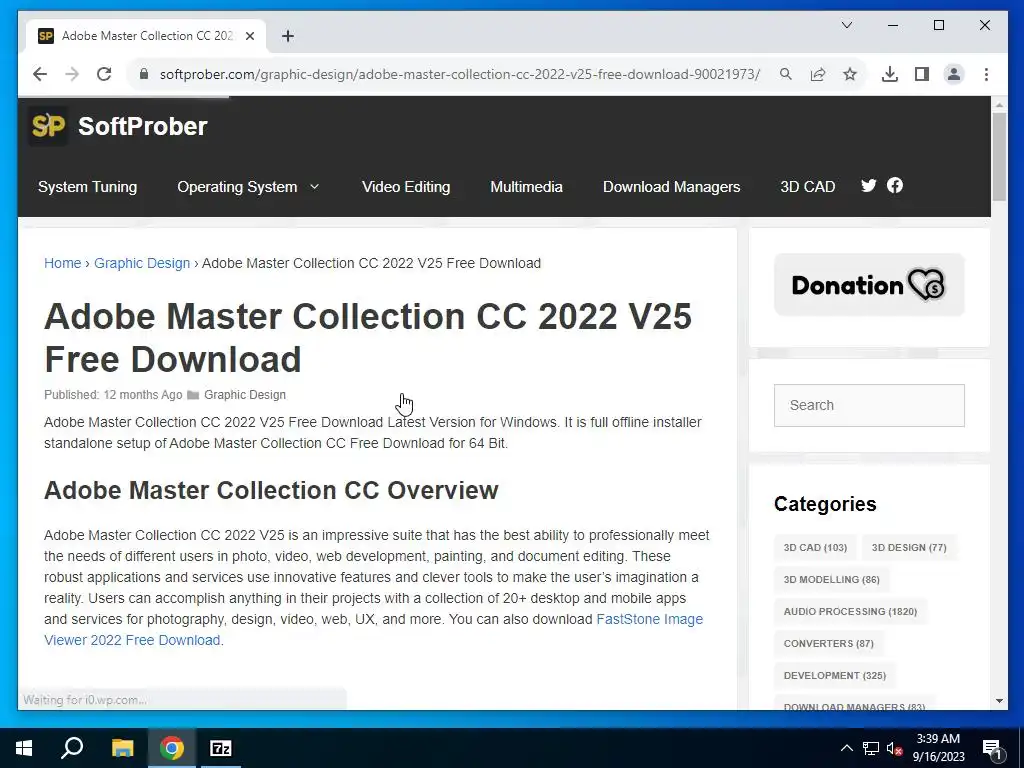Click the zoom magnifier icon in address bar
1024x768 pixels.
click(786, 74)
